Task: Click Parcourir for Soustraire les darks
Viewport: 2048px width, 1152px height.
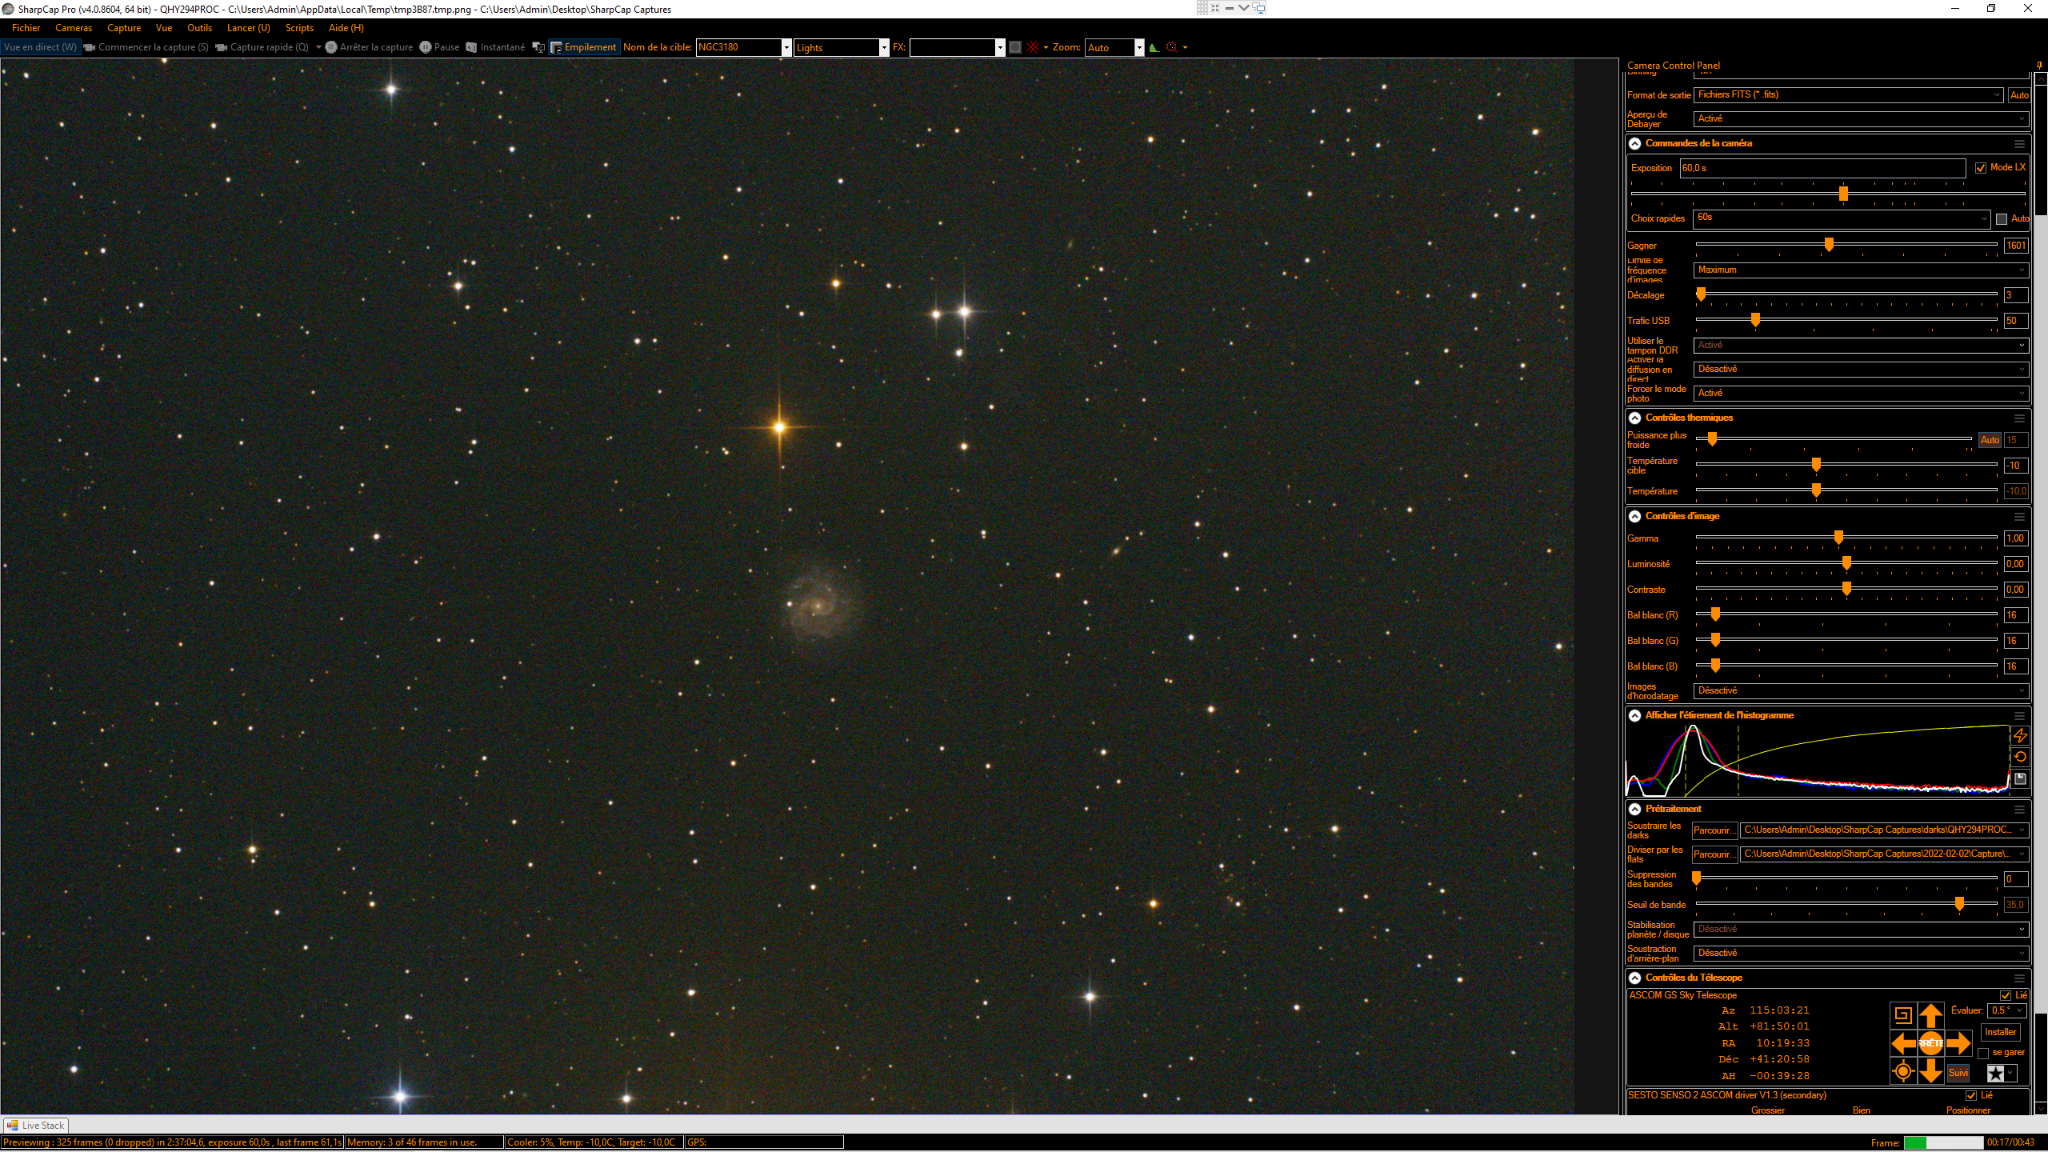Action: click(1714, 831)
